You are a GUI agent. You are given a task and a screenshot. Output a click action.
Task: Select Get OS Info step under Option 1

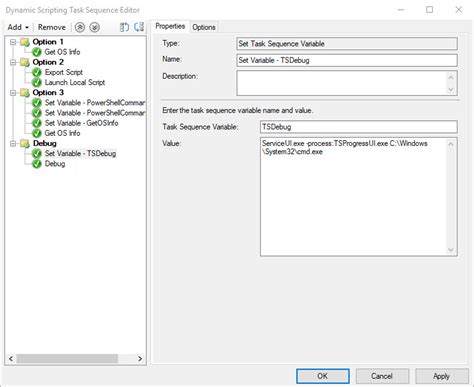click(x=62, y=52)
